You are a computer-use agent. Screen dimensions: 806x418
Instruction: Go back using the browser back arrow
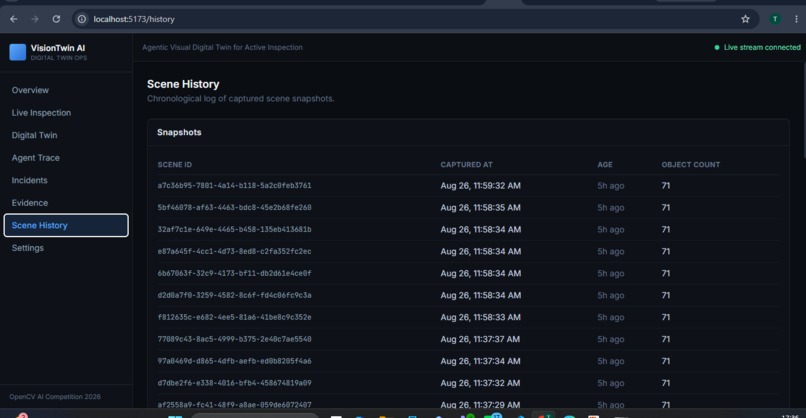click(14, 19)
